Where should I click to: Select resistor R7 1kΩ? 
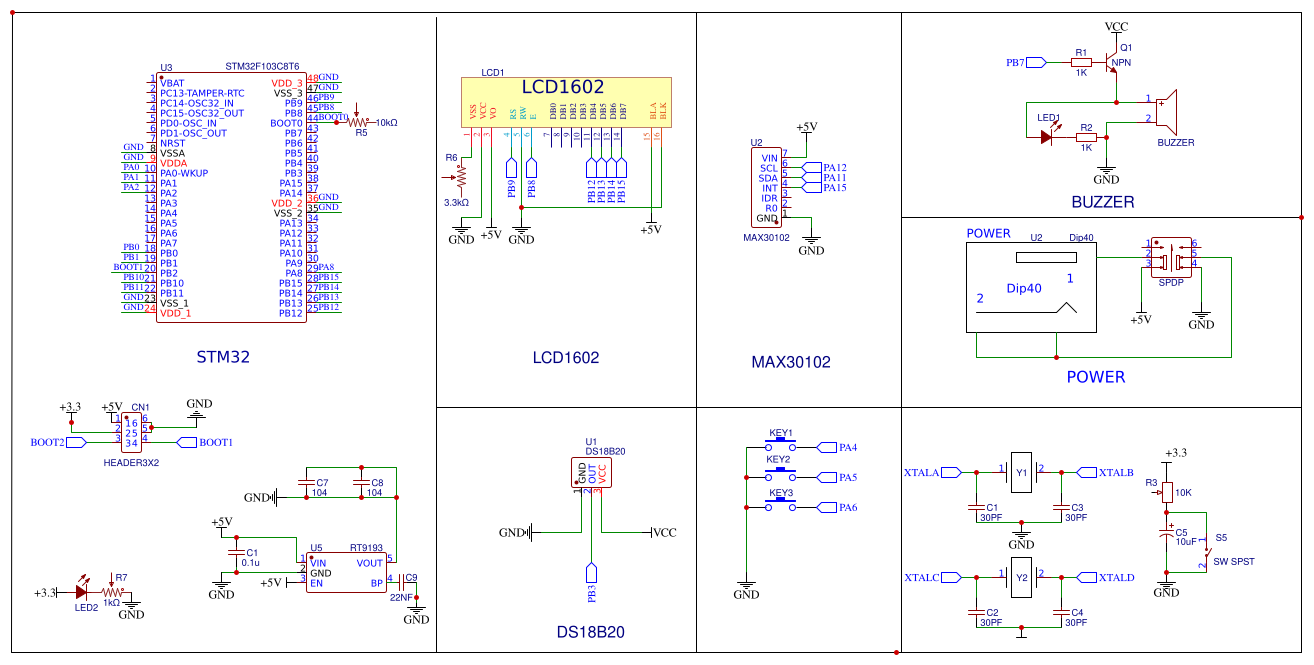click(111, 592)
